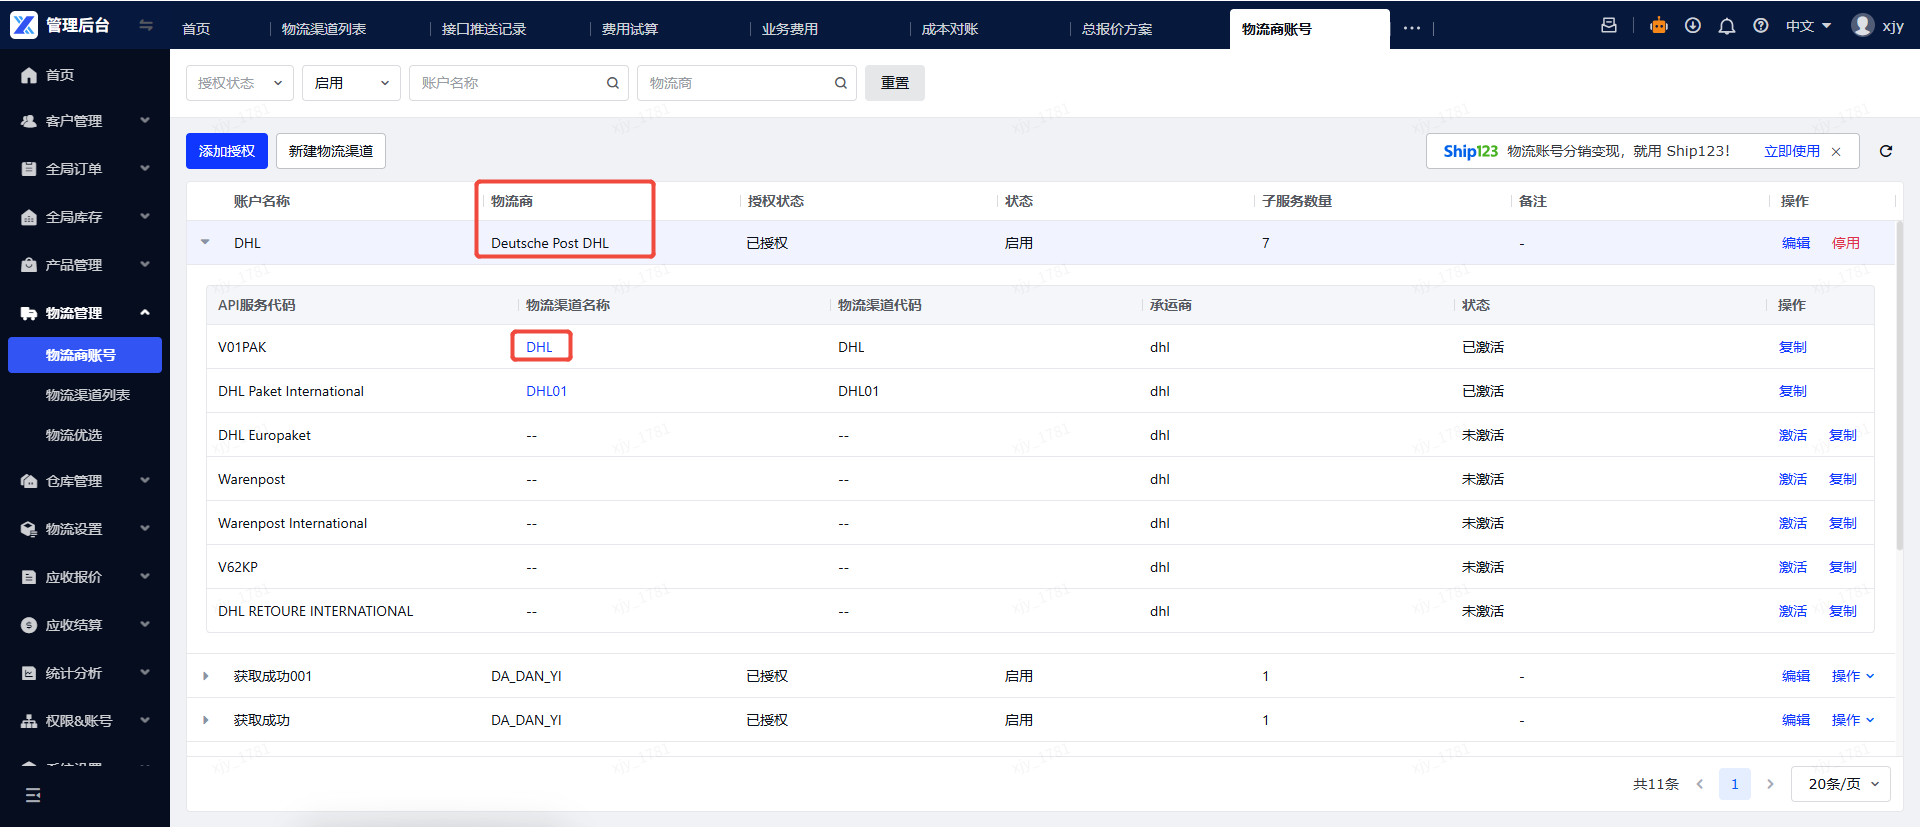Expand 应收报价 sidebar menu
The height and width of the screenshot is (827, 1920).
click(x=85, y=577)
